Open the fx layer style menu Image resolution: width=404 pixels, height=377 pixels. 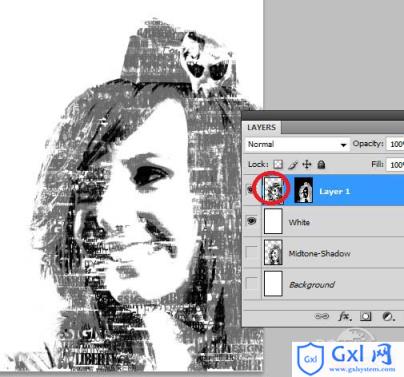click(x=345, y=316)
